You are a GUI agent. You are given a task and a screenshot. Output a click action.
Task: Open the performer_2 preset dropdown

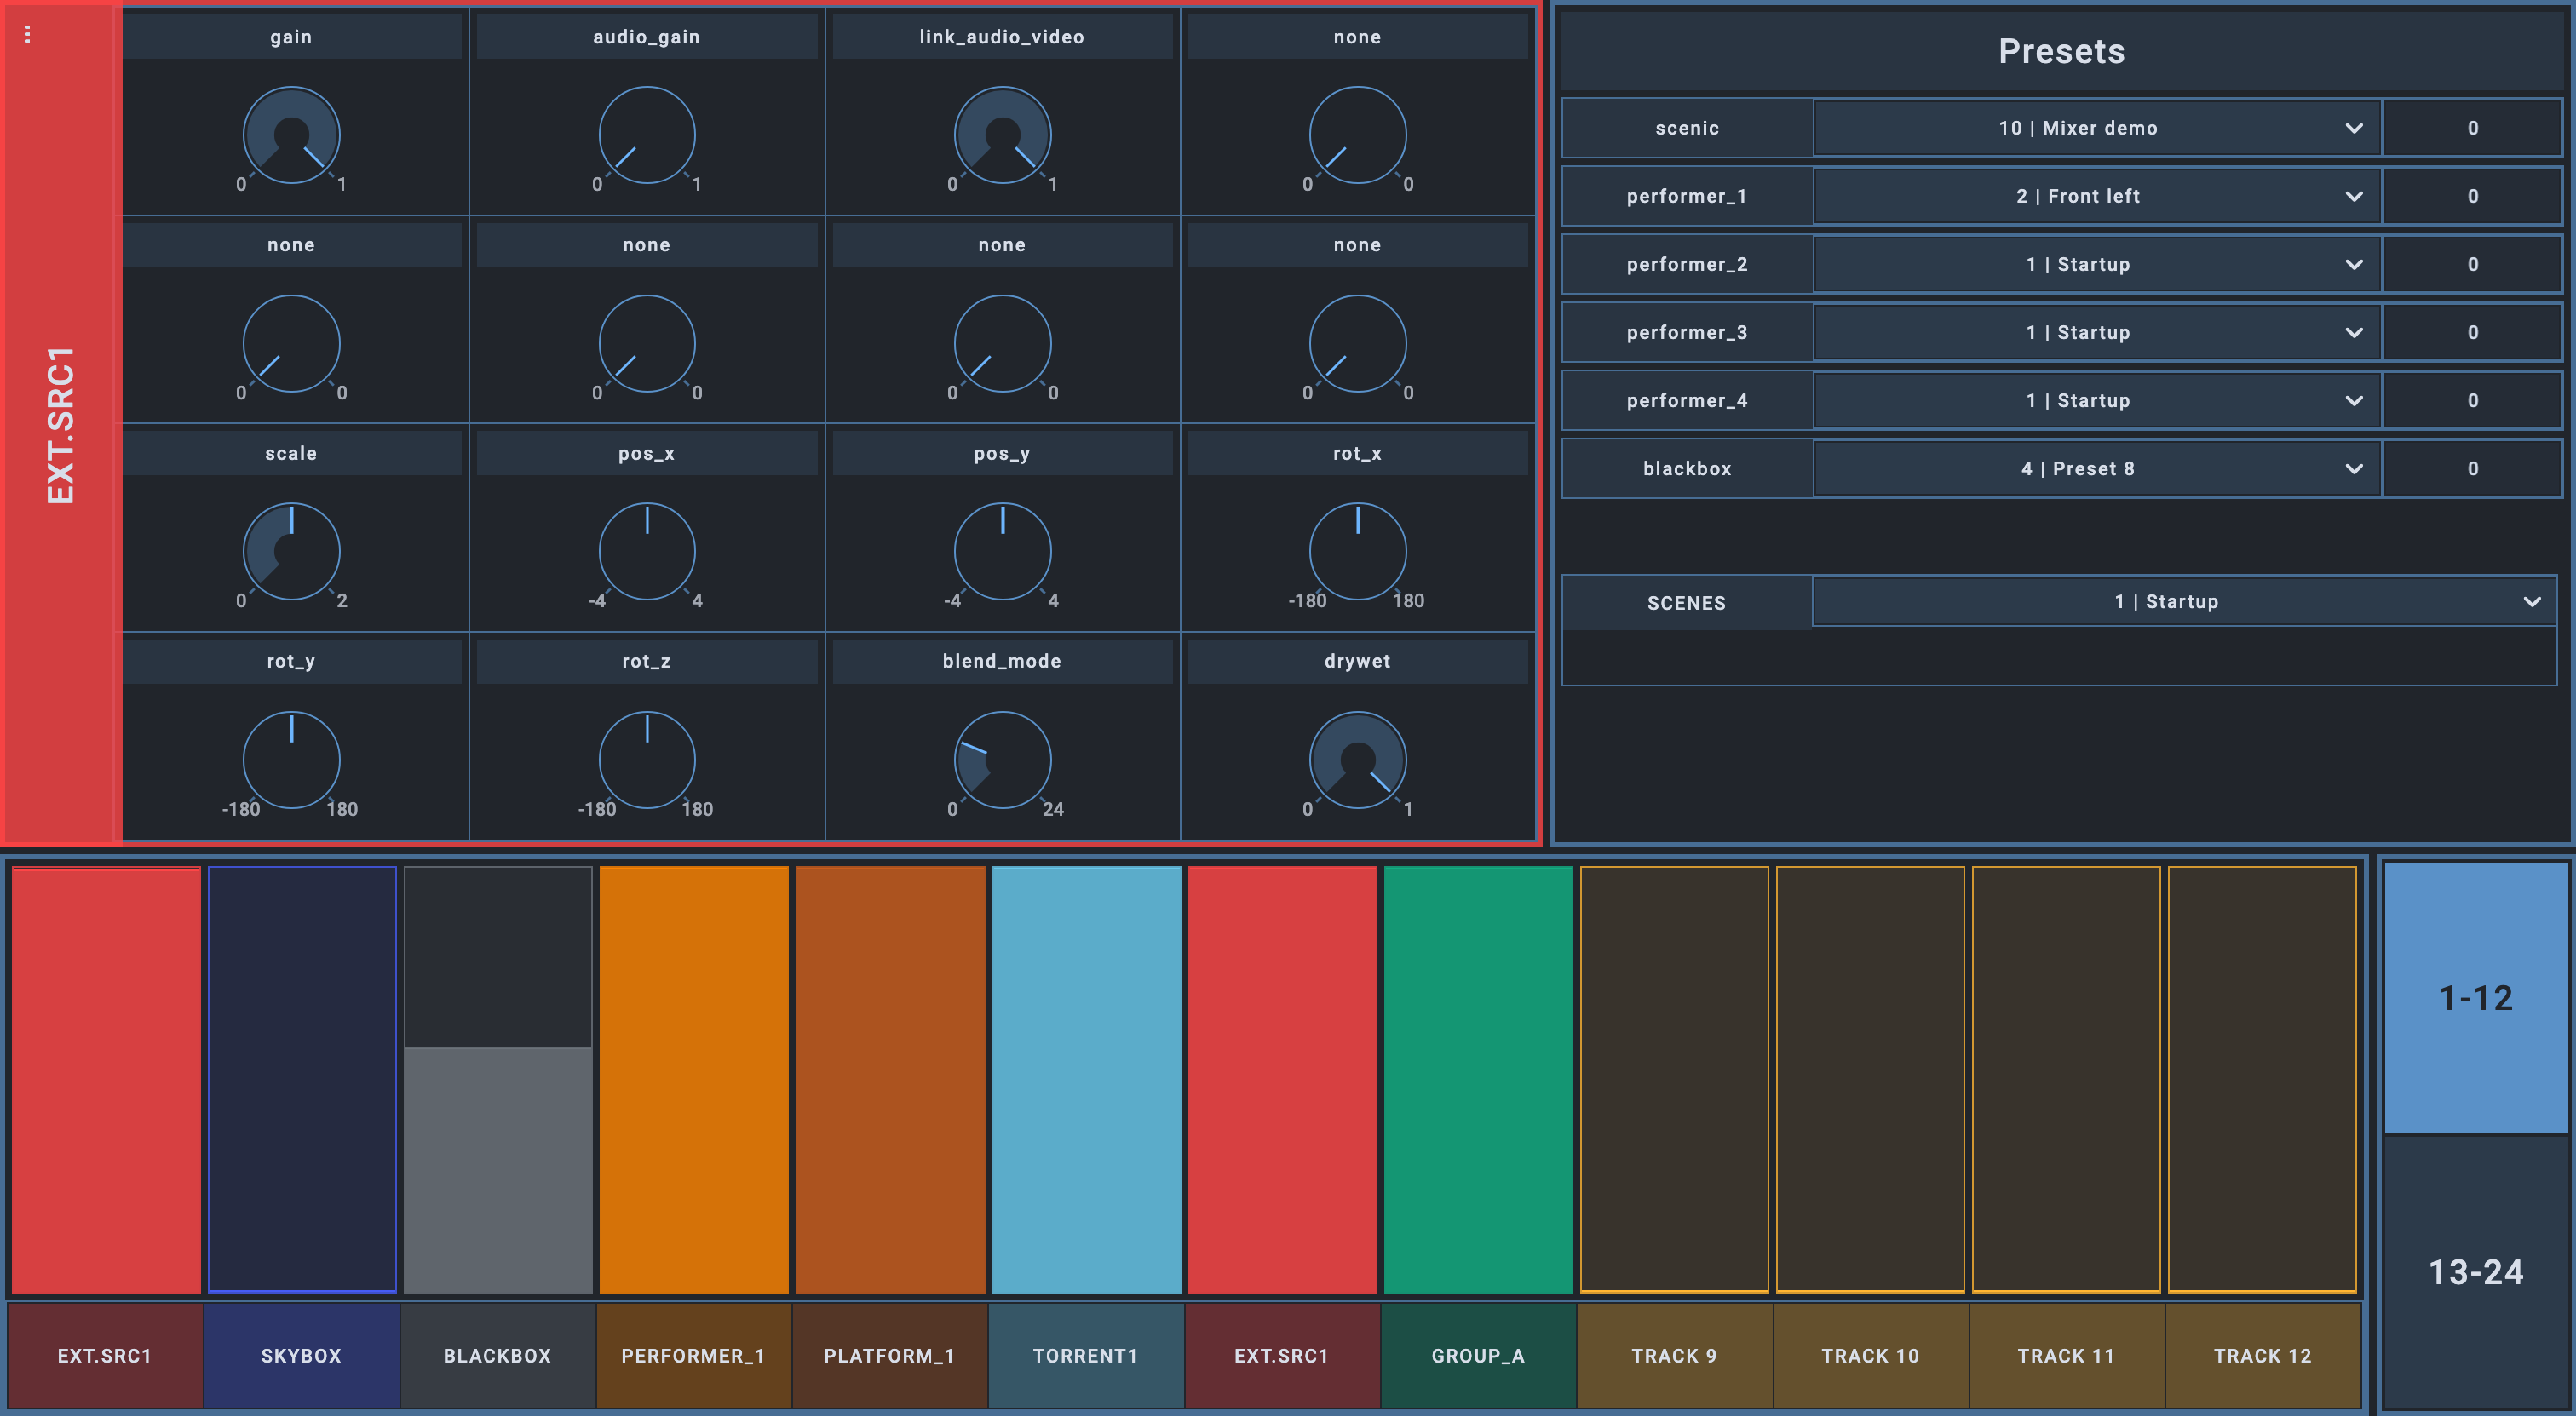click(2096, 264)
